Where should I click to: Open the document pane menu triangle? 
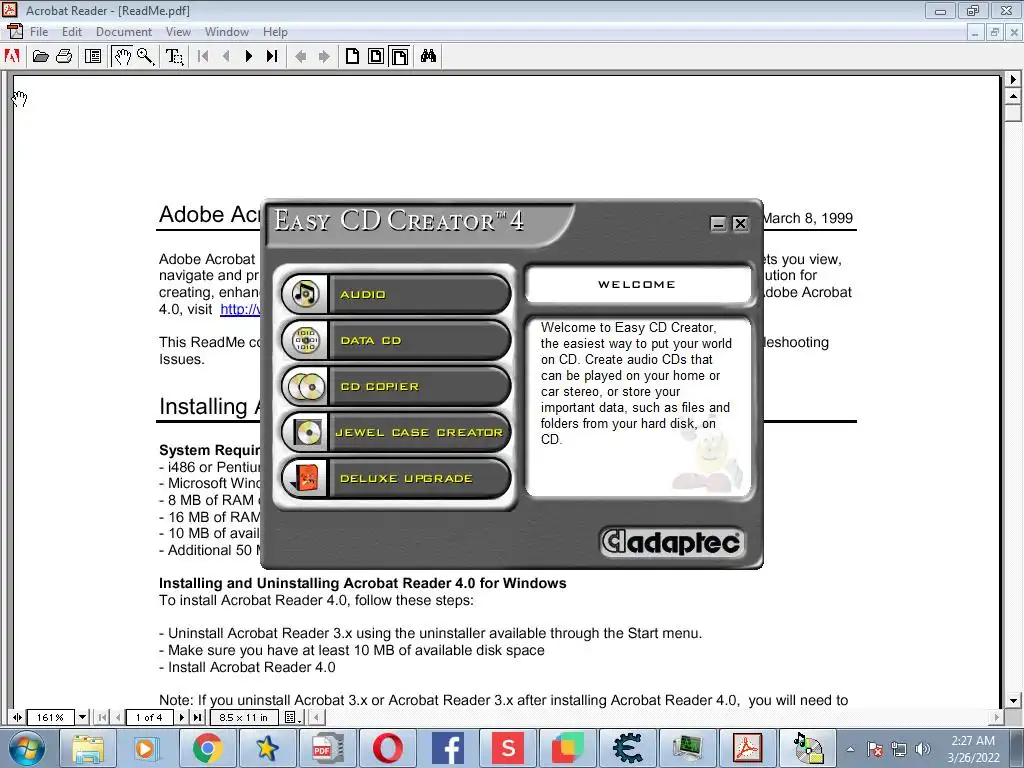click(x=1013, y=79)
